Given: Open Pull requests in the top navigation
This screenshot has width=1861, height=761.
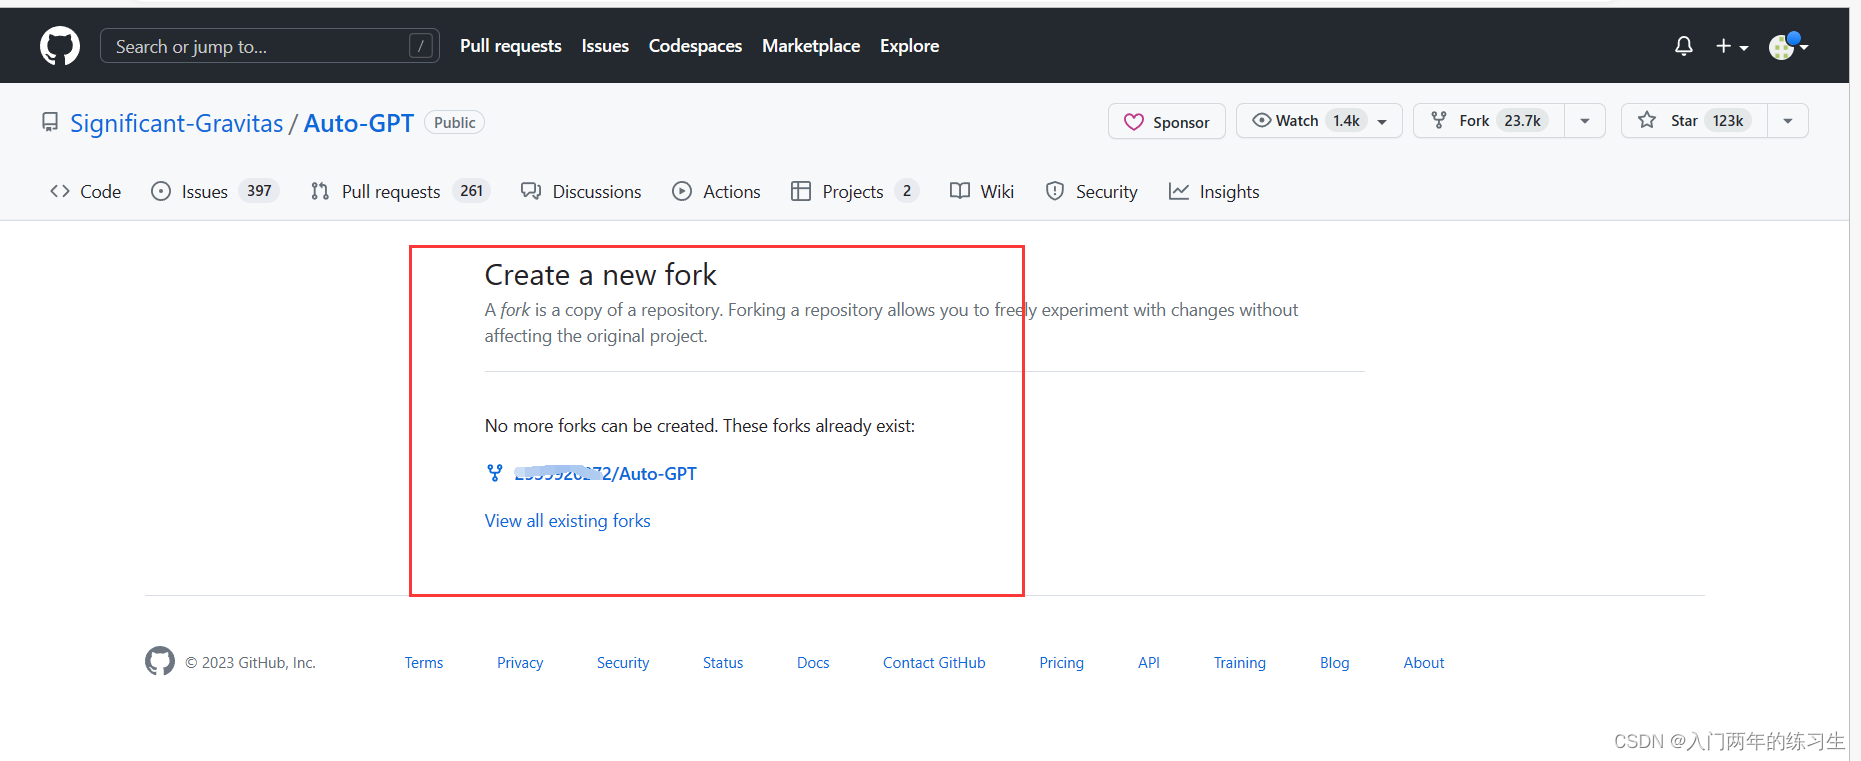Looking at the screenshot, I should [511, 46].
